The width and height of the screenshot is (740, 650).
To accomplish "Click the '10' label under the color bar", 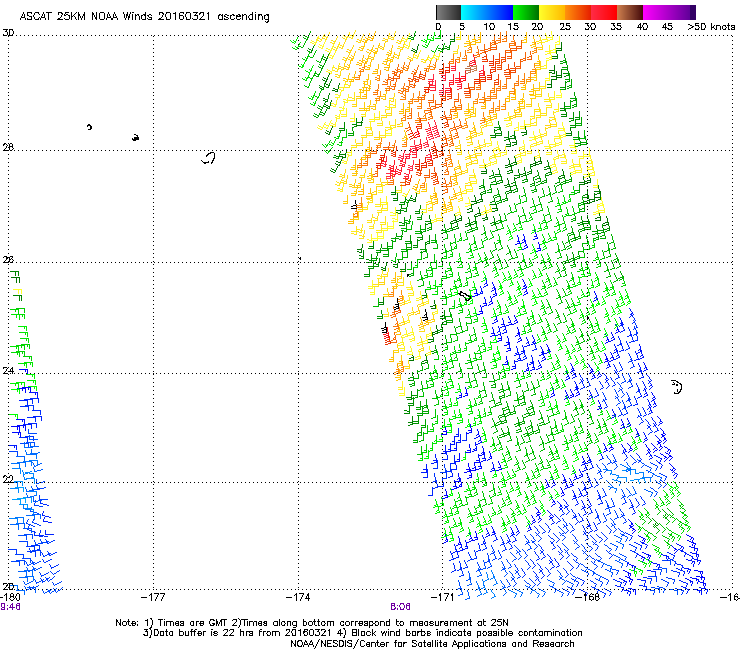I will click(x=489, y=27).
